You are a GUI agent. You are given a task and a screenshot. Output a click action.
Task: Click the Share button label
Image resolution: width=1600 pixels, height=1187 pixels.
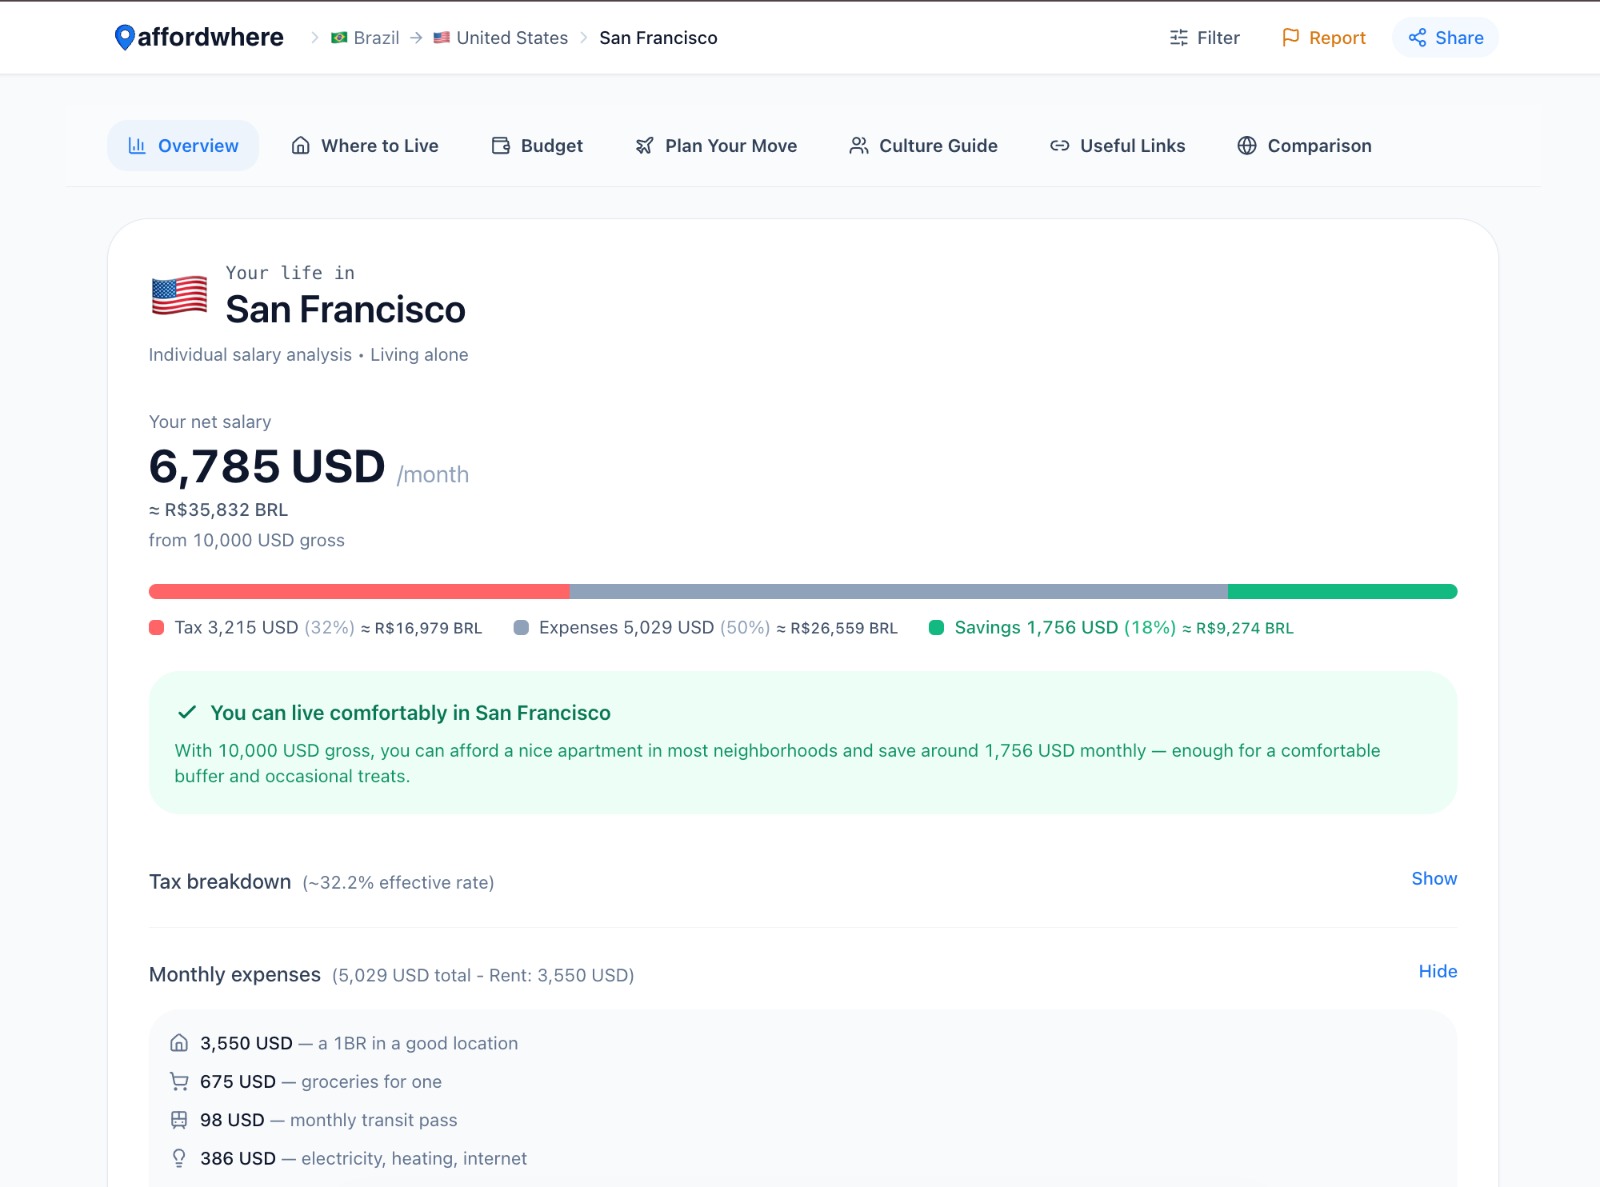[1459, 38]
